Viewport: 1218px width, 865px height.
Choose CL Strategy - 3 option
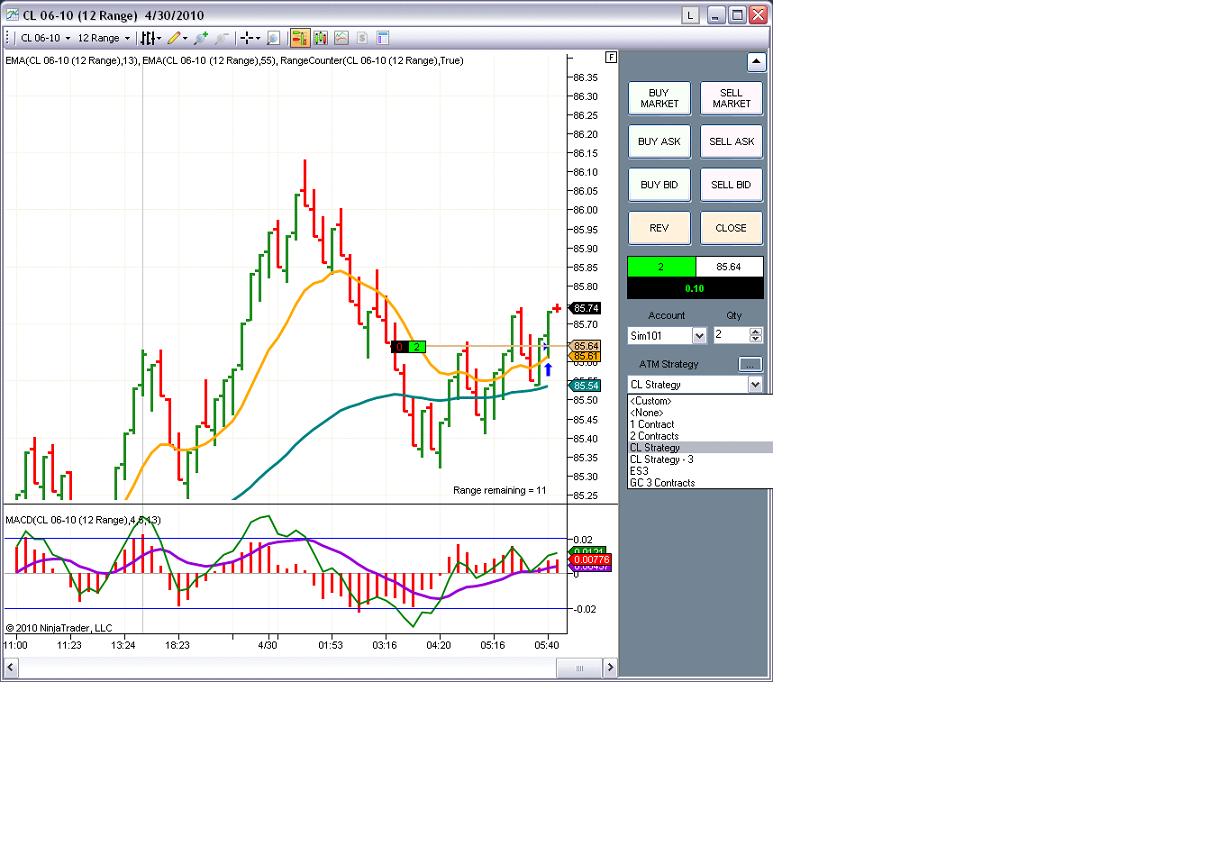click(x=700, y=459)
